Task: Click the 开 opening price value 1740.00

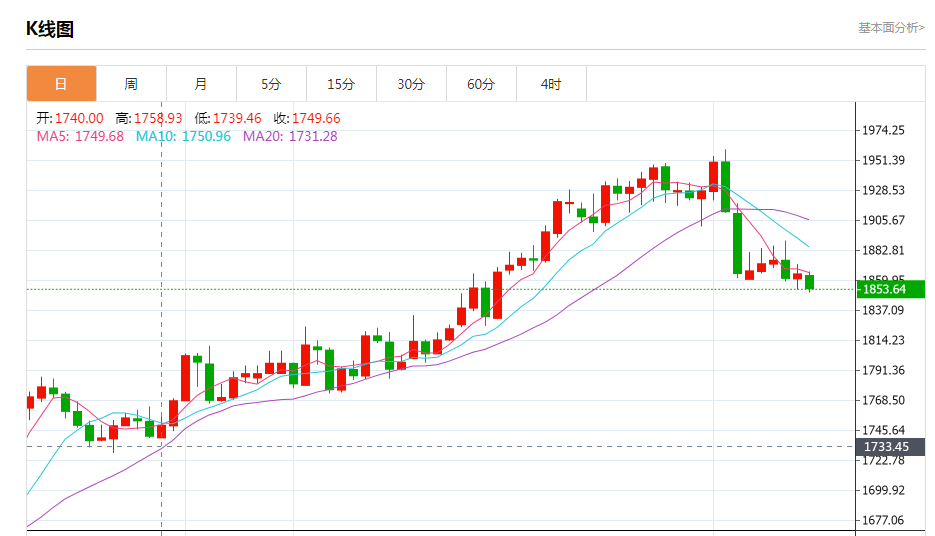Action: pyautogui.click(x=79, y=118)
